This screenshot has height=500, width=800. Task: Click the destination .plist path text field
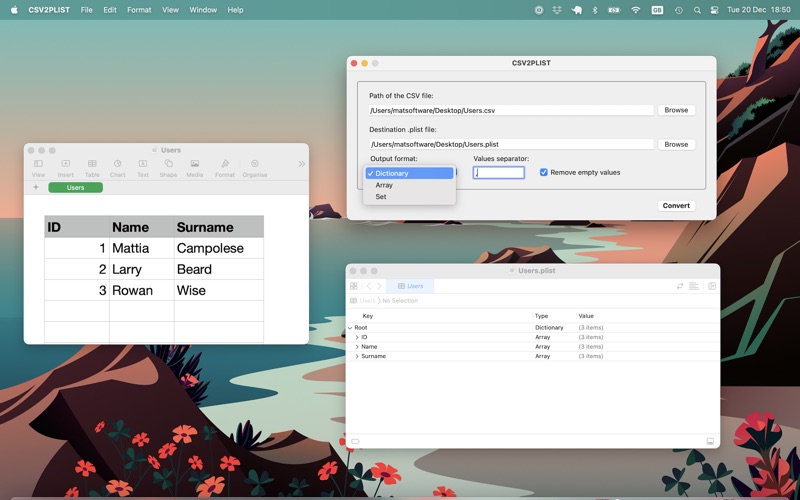511,144
